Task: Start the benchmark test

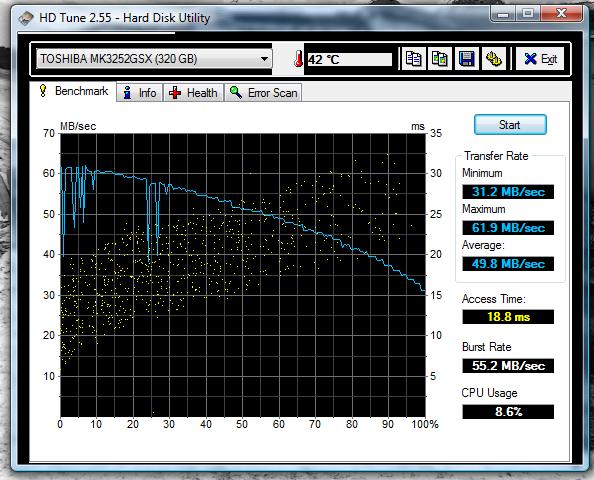Action: point(510,125)
